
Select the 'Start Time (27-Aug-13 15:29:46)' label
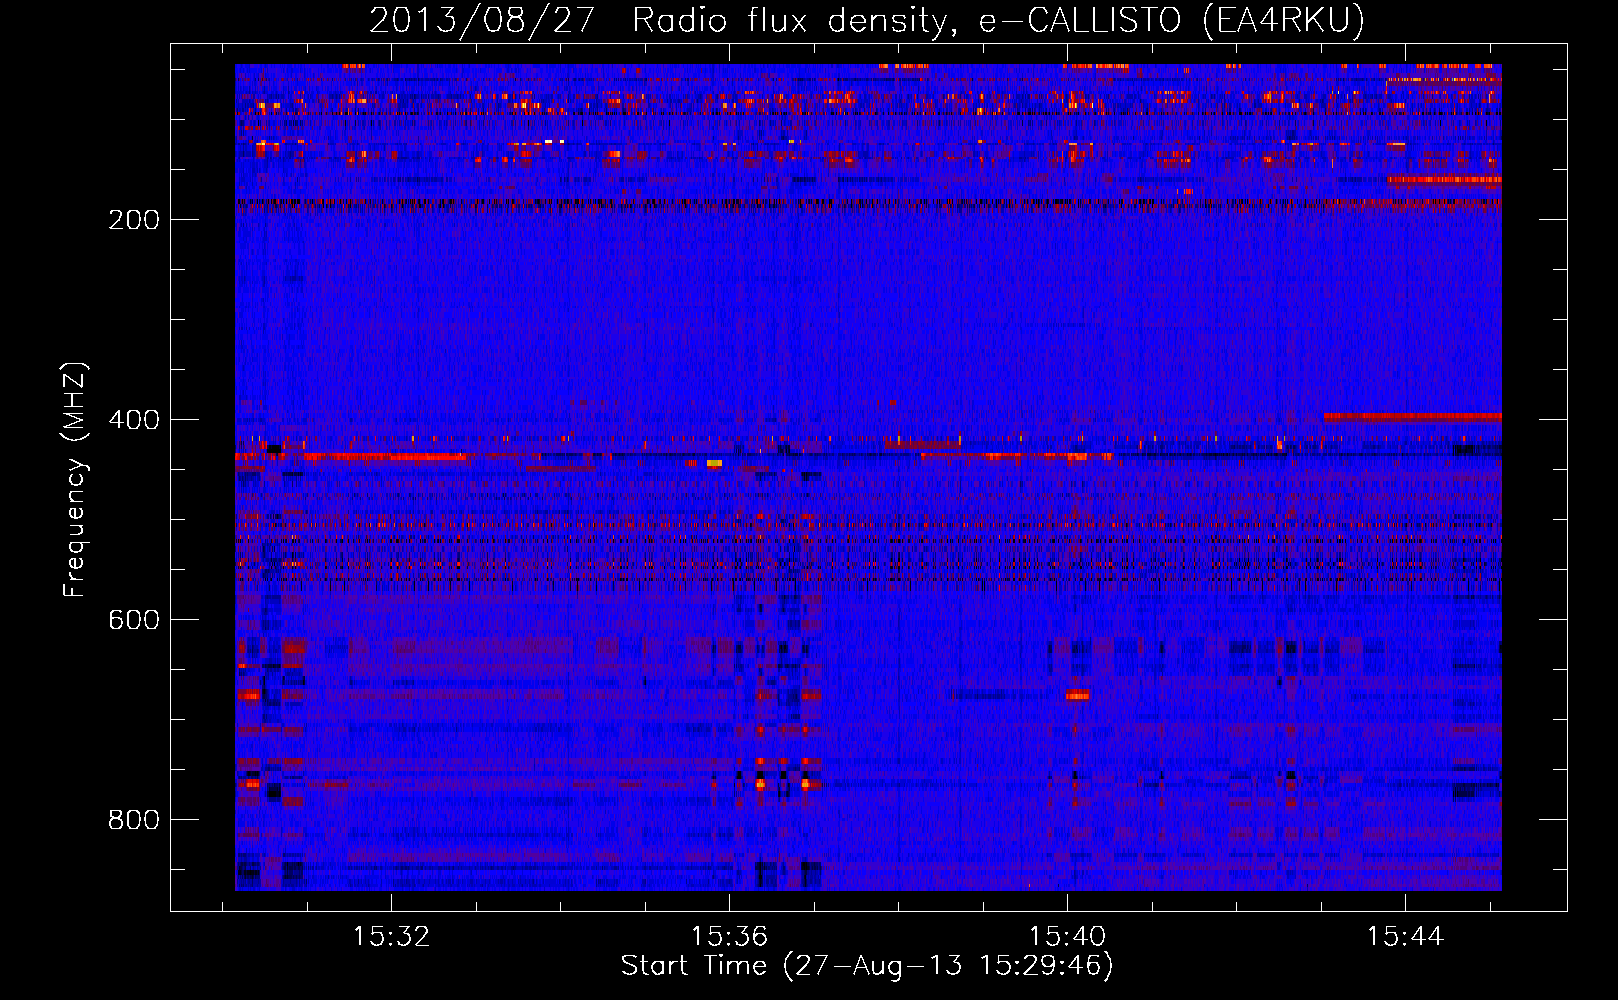click(867, 966)
